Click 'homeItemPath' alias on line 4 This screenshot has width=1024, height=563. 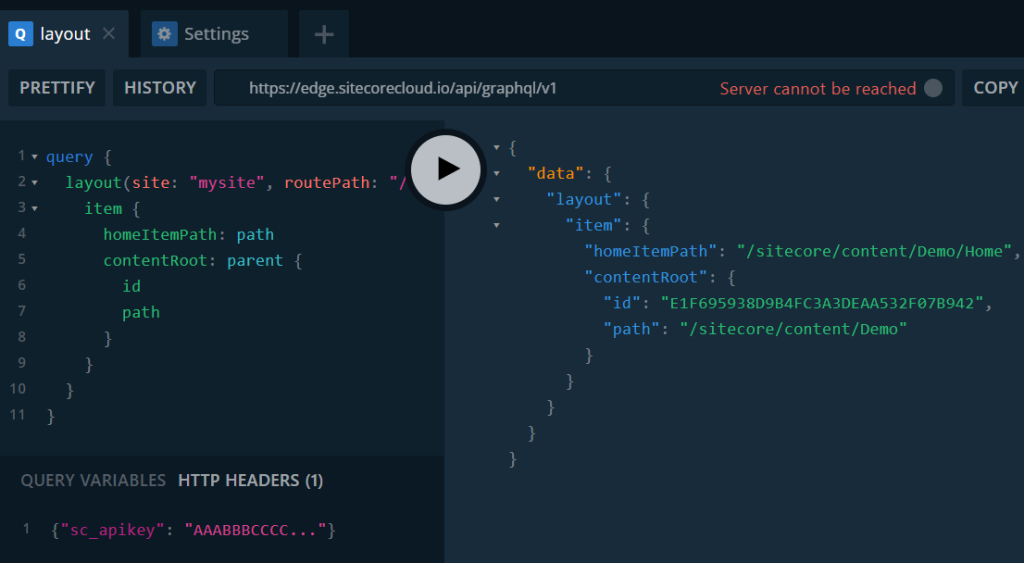[x=160, y=234]
